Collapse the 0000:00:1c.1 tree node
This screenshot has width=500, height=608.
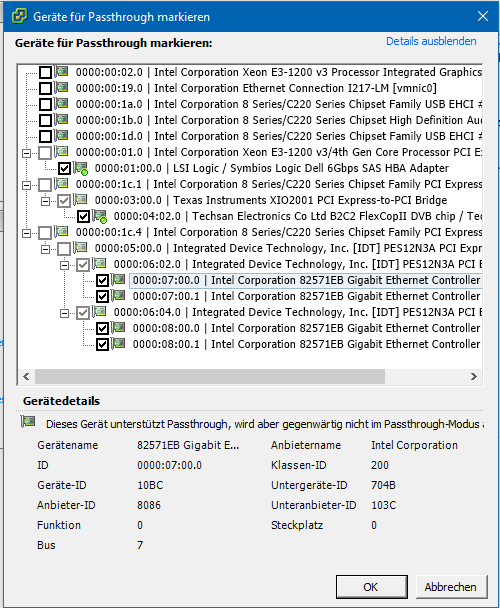click(x=26, y=185)
